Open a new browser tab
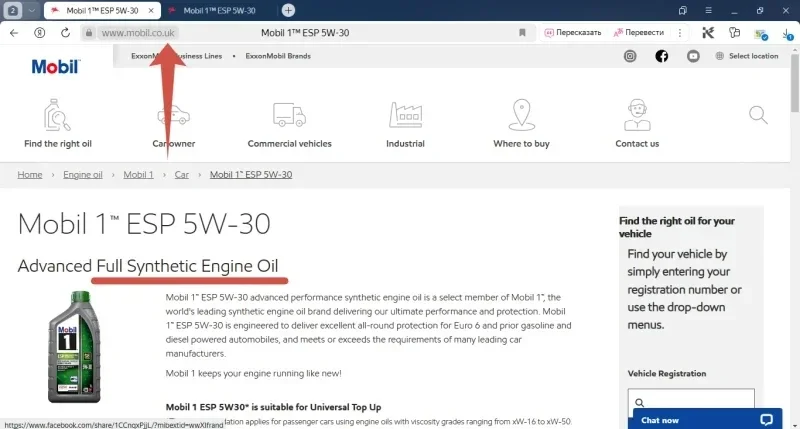The image size is (800, 429). [x=288, y=10]
